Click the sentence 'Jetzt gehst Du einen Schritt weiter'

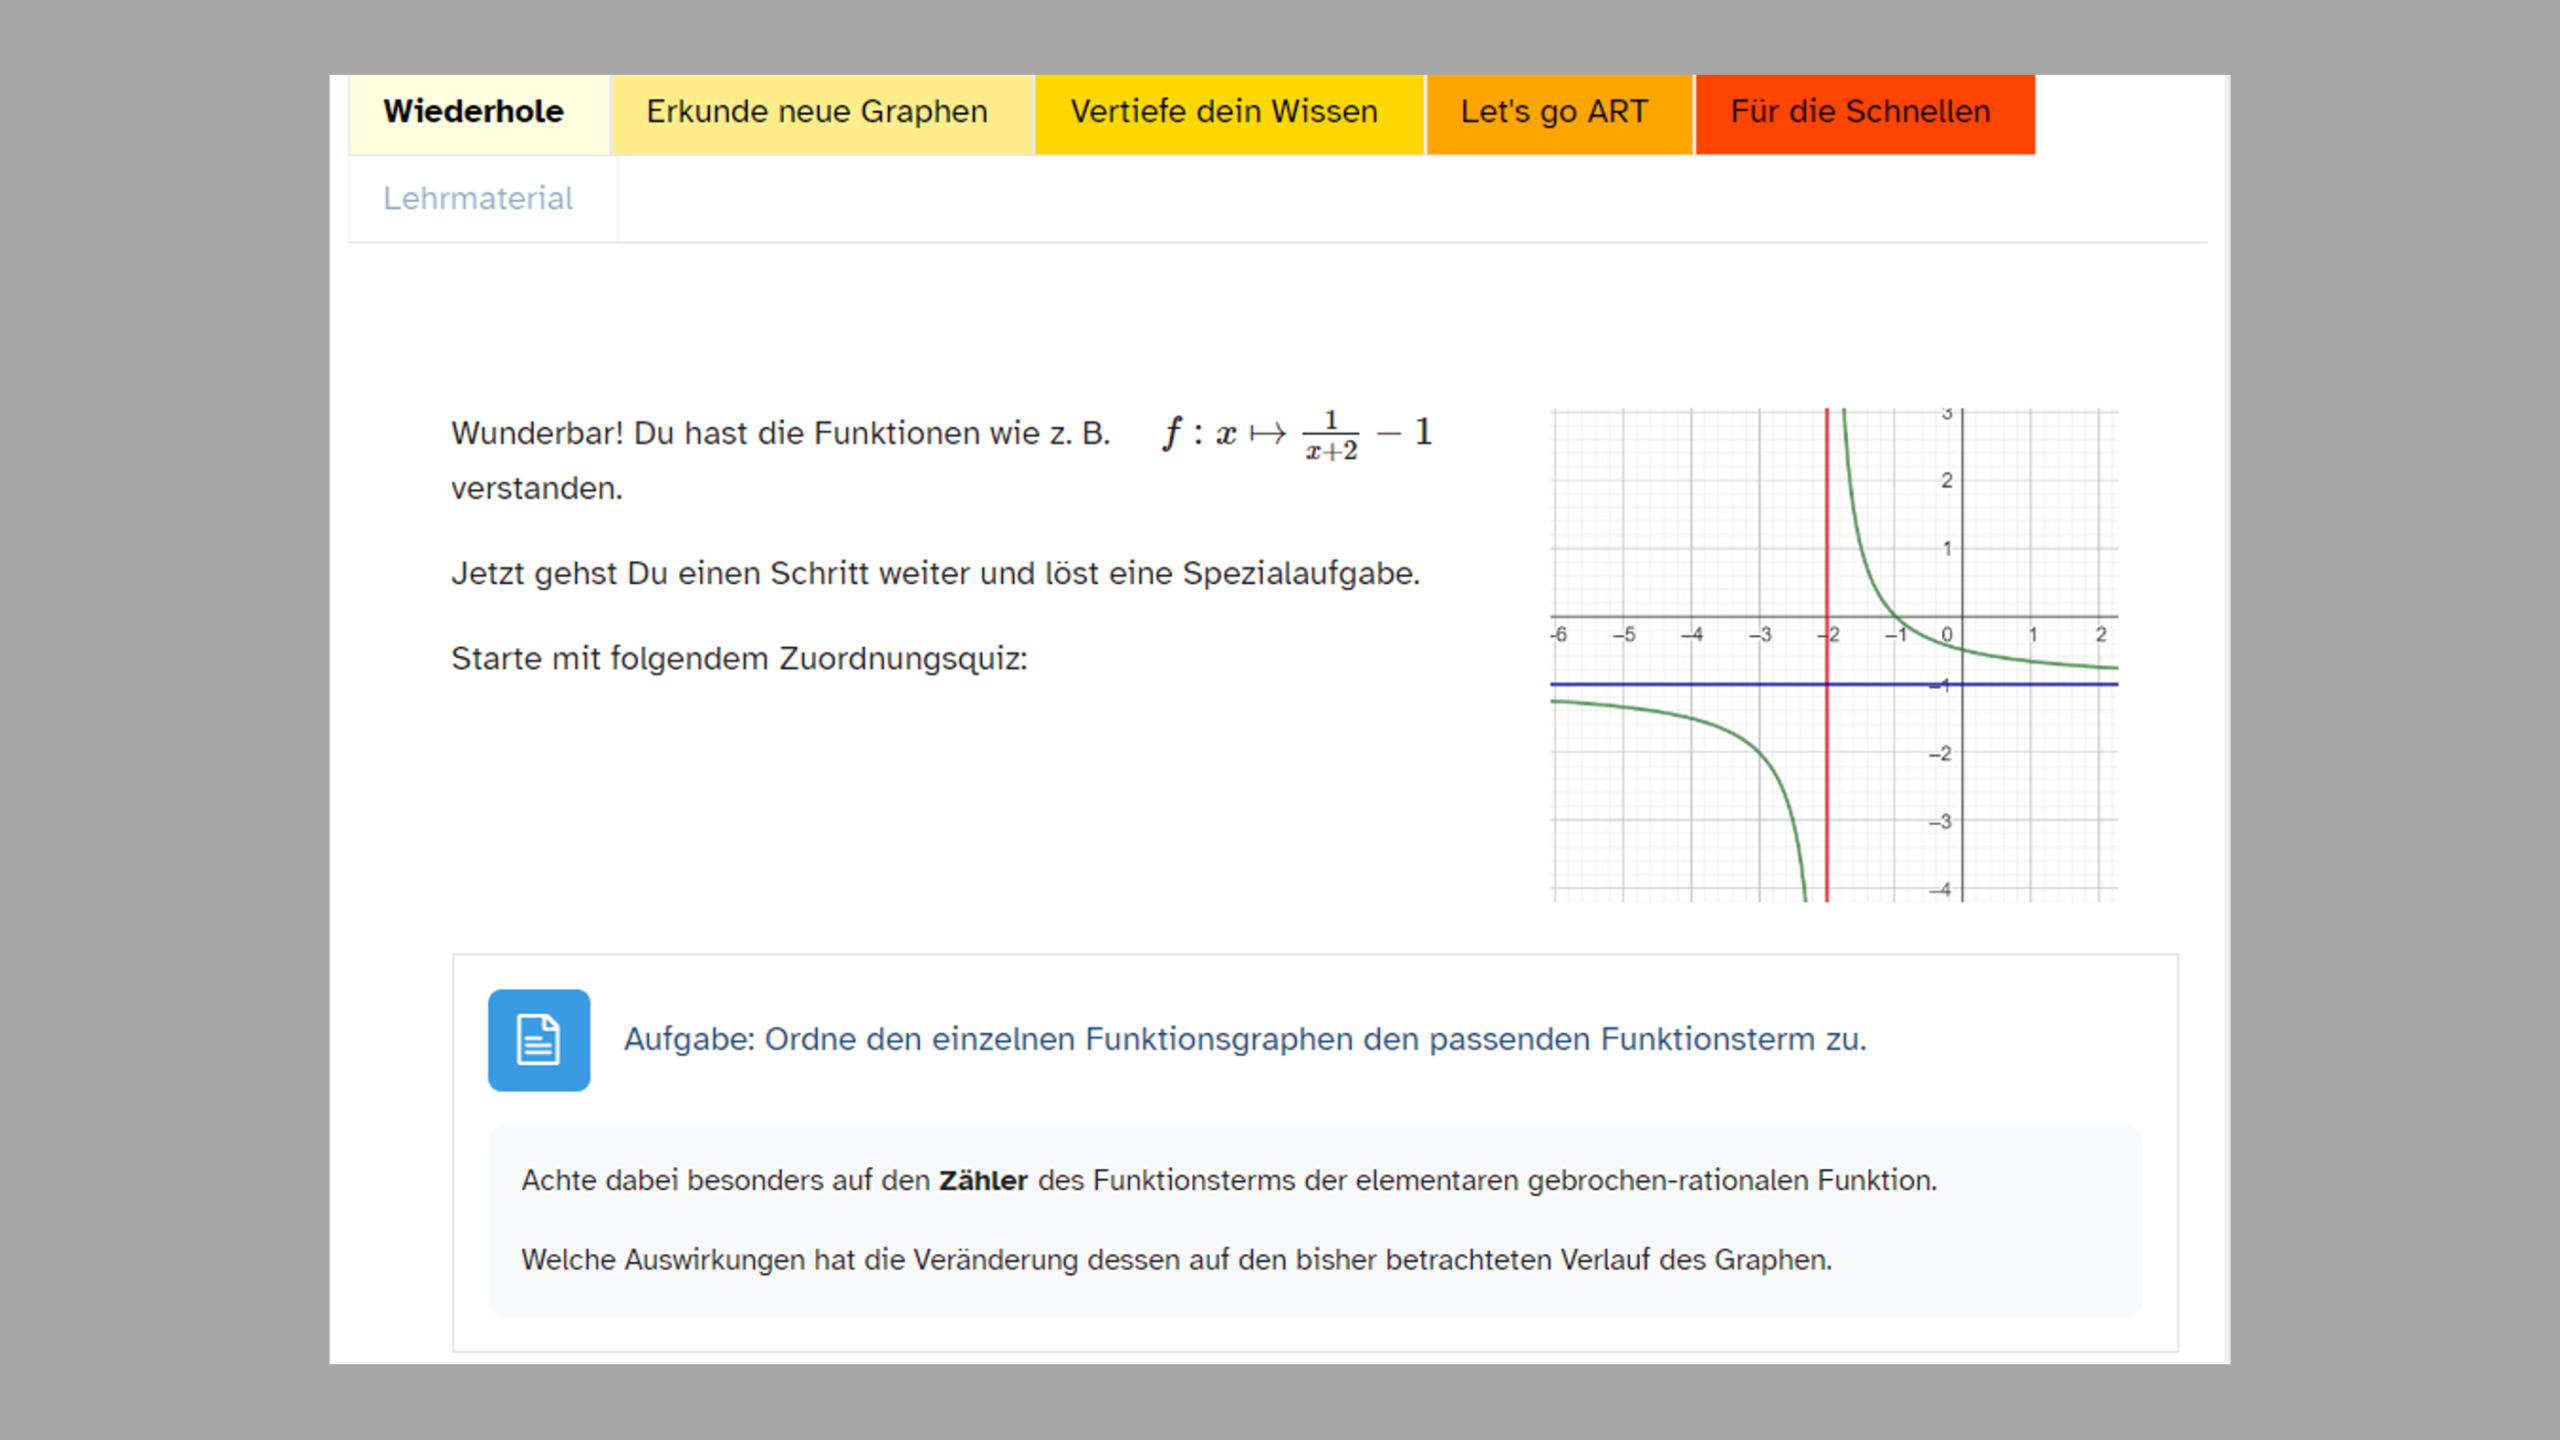[x=935, y=574]
